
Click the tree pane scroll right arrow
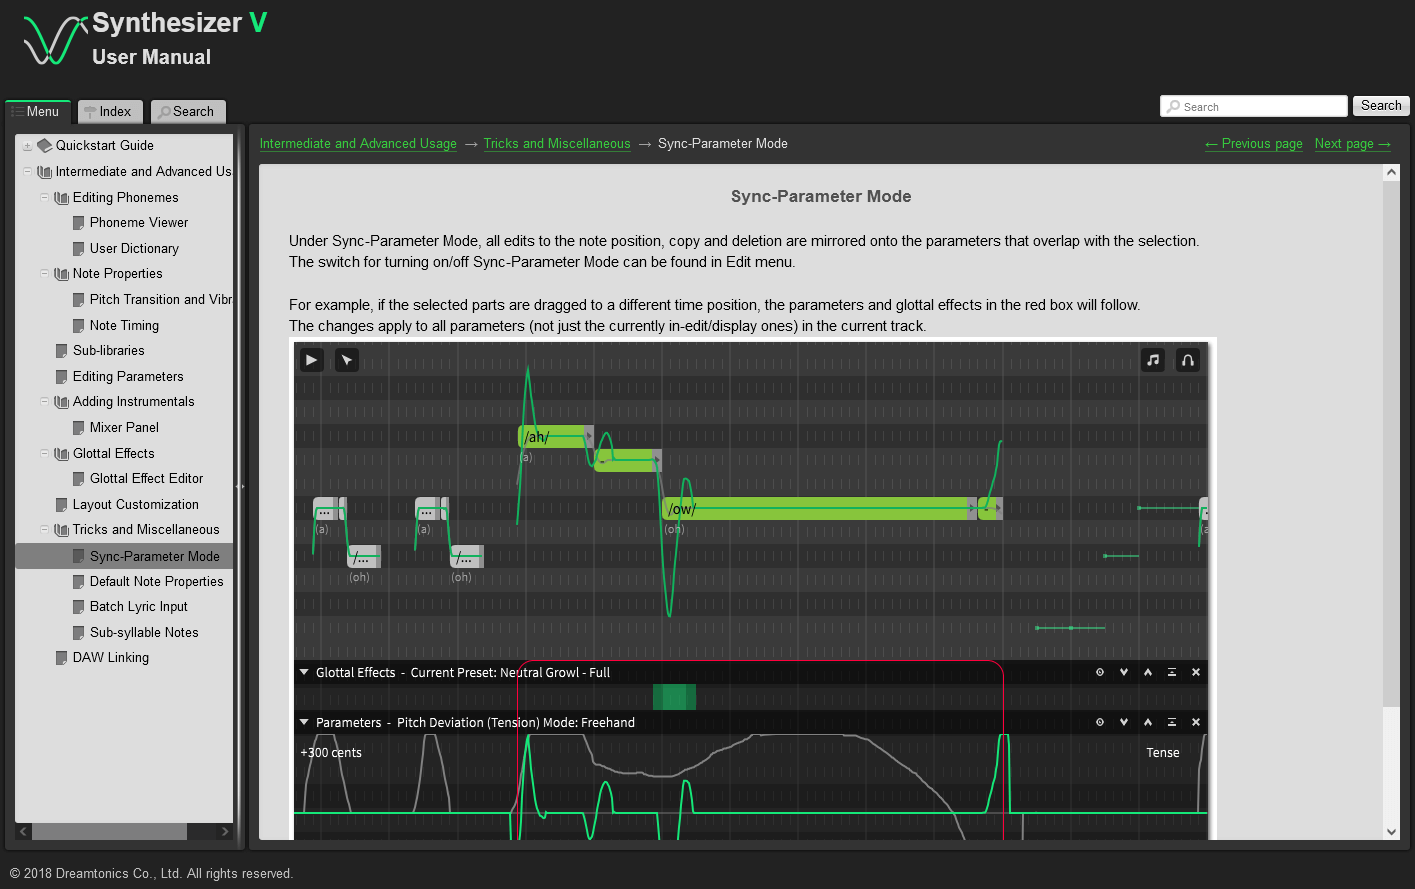tap(225, 831)
